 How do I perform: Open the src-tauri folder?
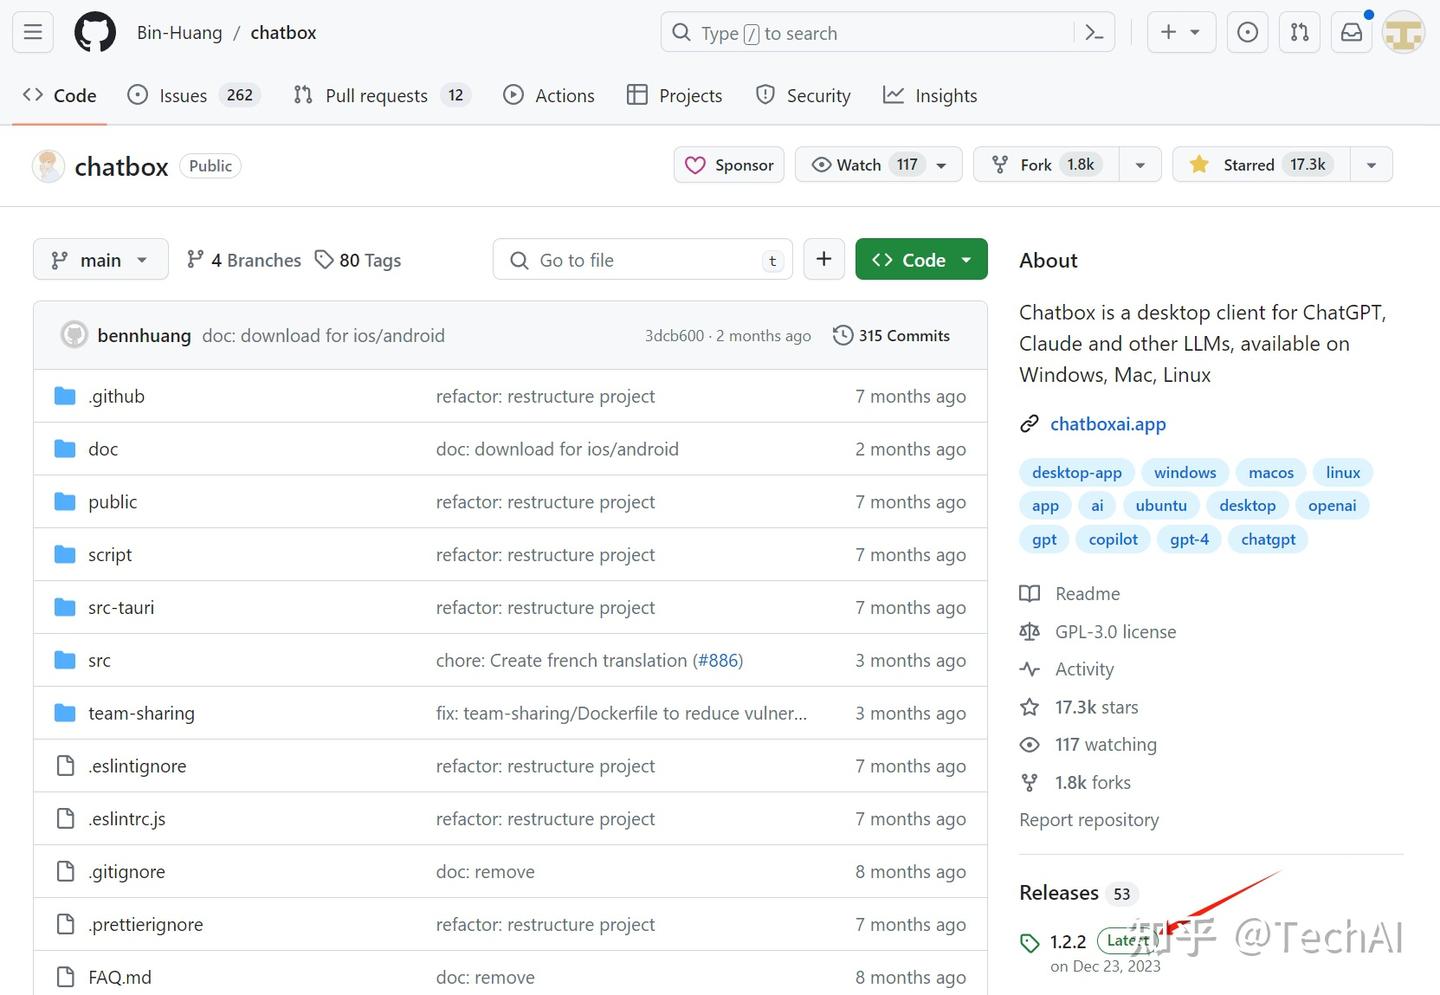[121, 607]
